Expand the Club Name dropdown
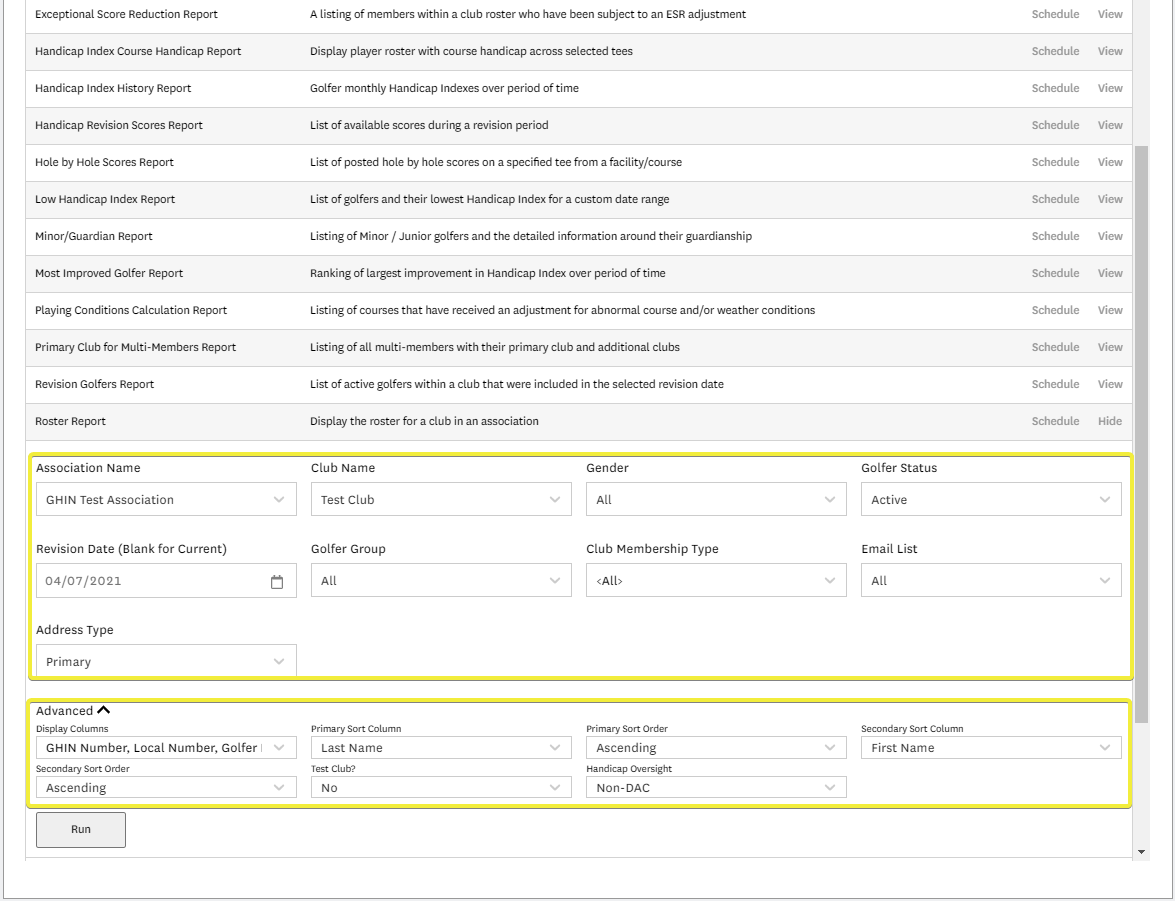The width and height of the screenshot is (1175, 901). pyautogui.click(x=441, y=500)
